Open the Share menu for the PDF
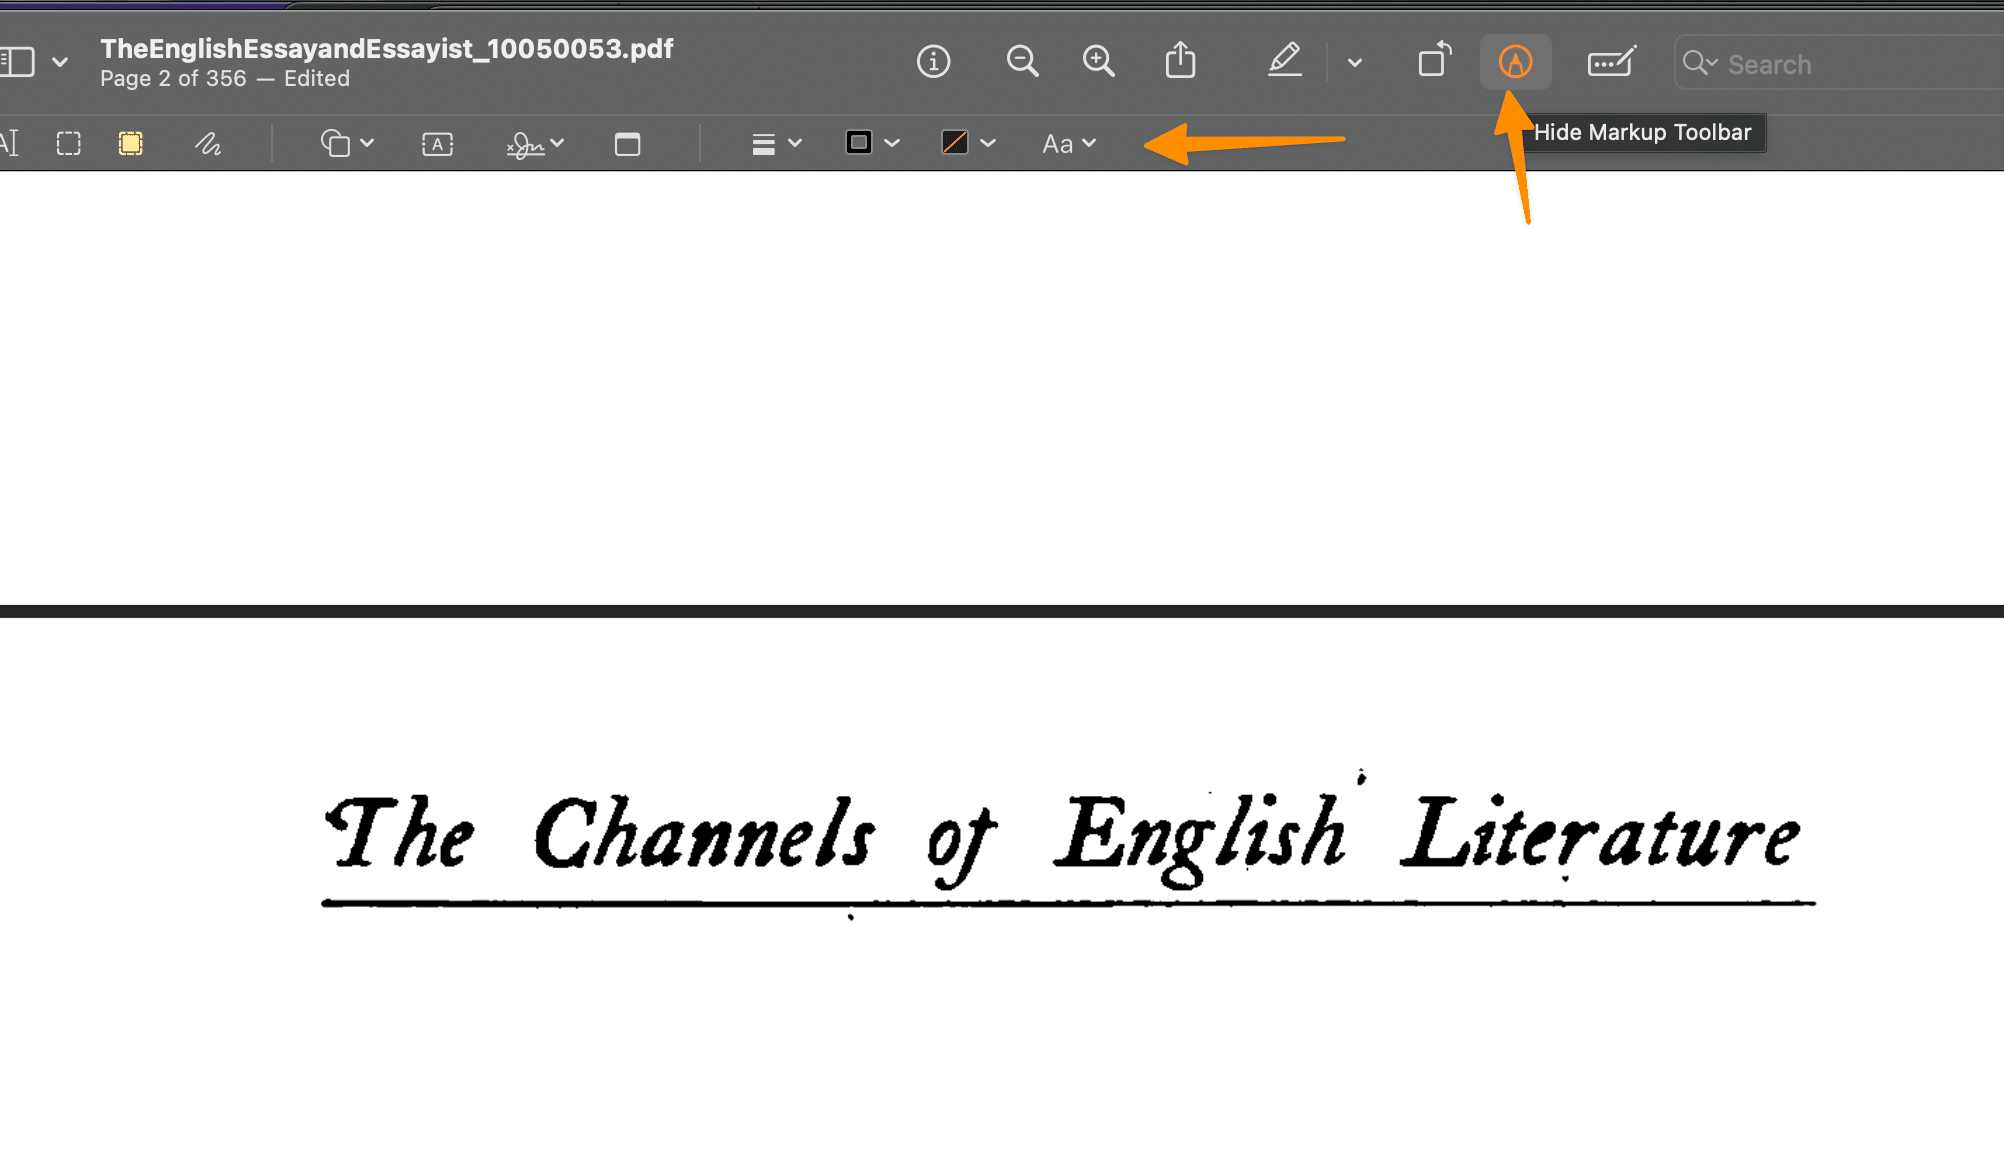The width and height of the screenshot is (2004, 1168). tap(1180, 61)
